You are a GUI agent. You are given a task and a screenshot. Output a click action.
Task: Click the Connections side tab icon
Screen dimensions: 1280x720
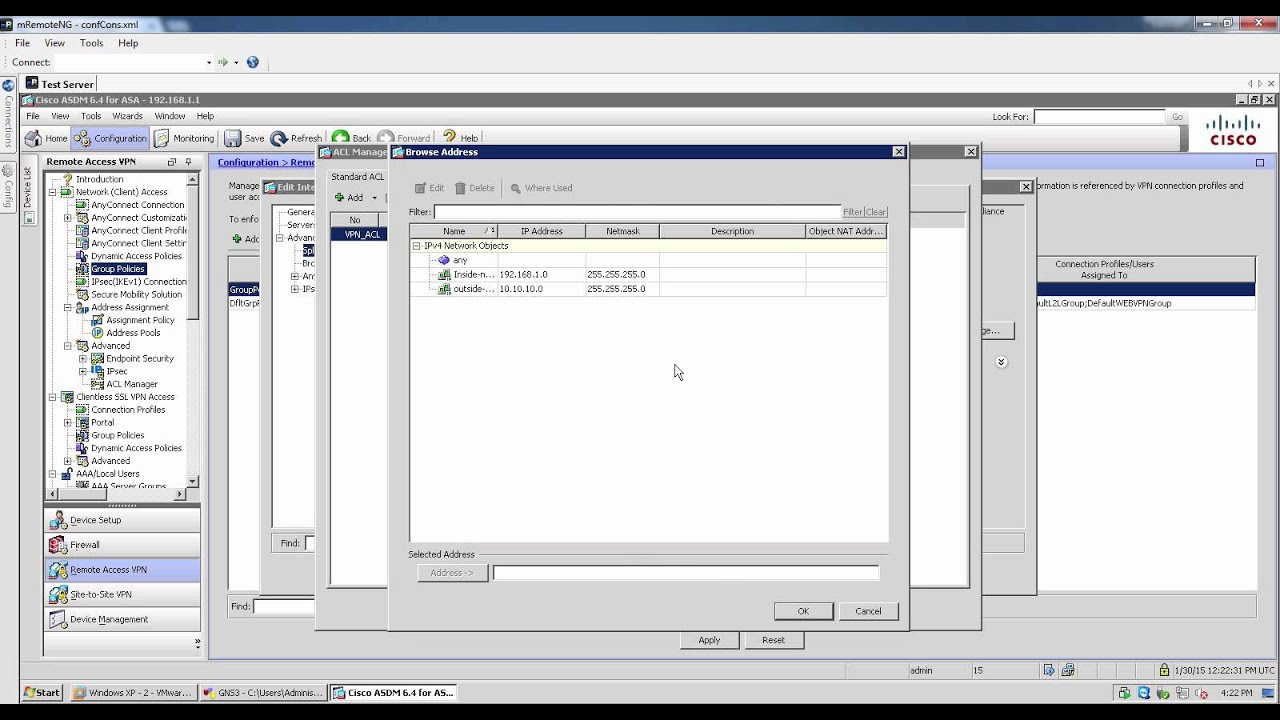point(8,86)
